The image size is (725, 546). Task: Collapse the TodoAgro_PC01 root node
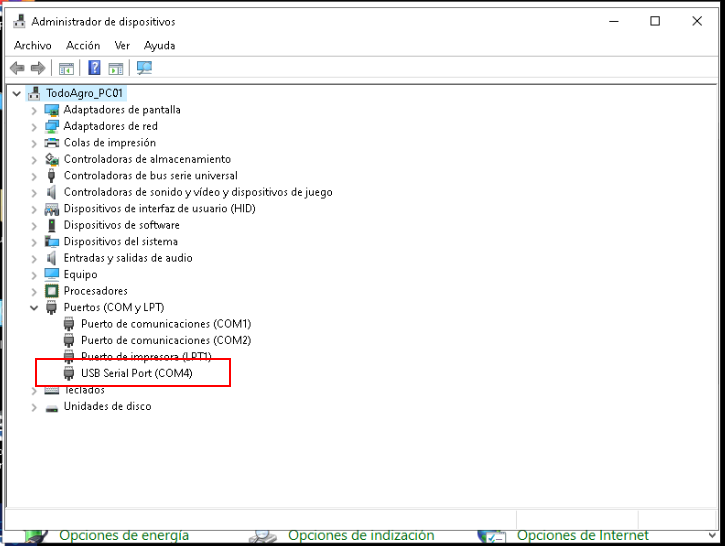17,94
